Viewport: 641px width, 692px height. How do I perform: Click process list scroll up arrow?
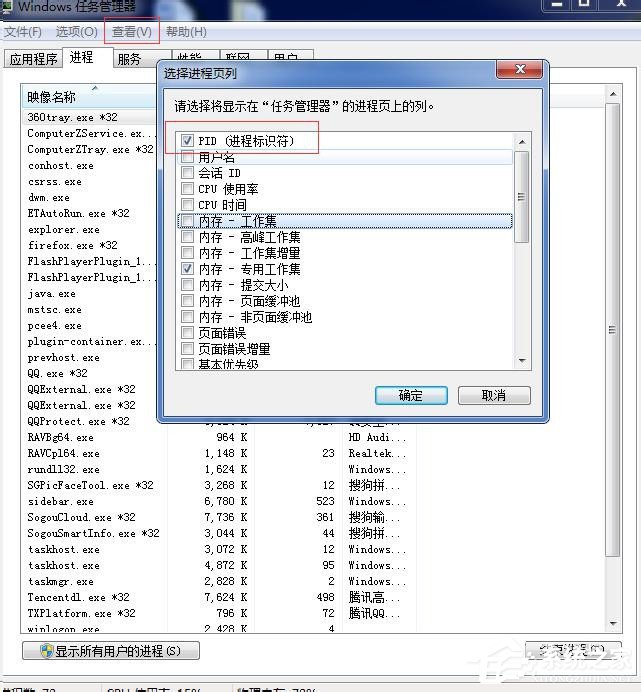(x=613, y=94)
